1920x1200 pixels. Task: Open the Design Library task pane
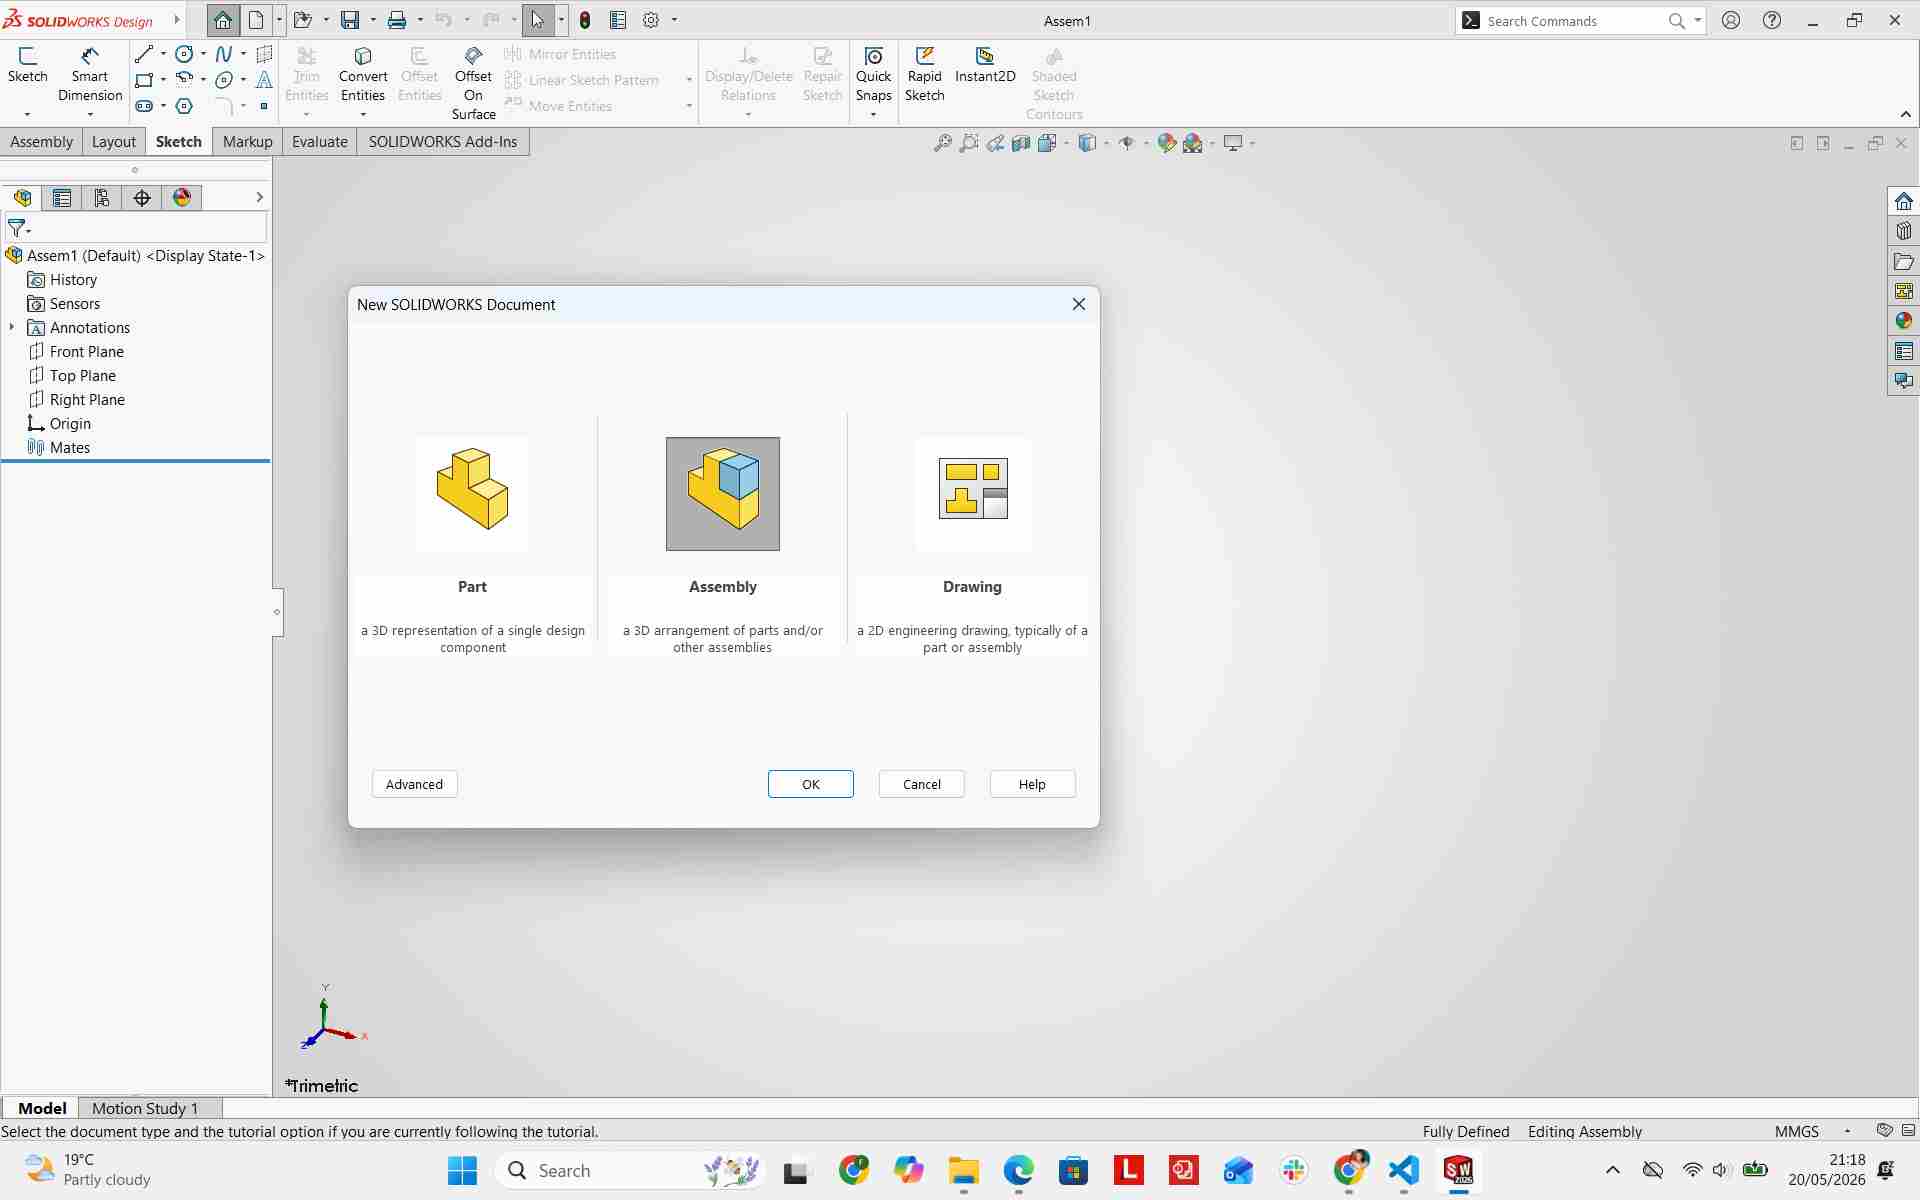1903,231
